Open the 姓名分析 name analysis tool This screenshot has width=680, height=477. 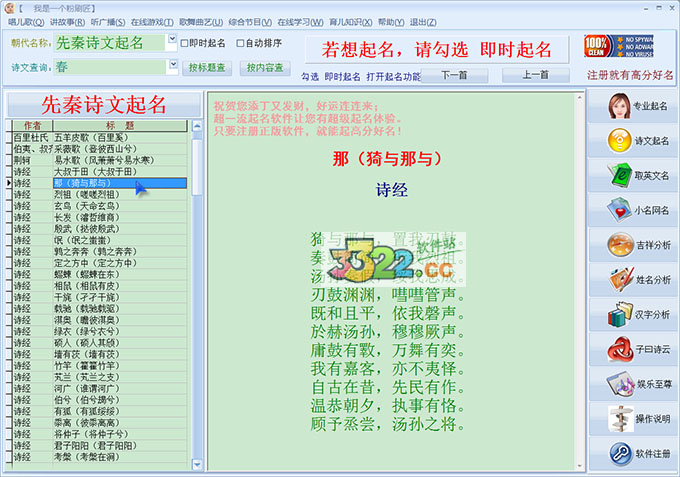(x=633, y=280)
